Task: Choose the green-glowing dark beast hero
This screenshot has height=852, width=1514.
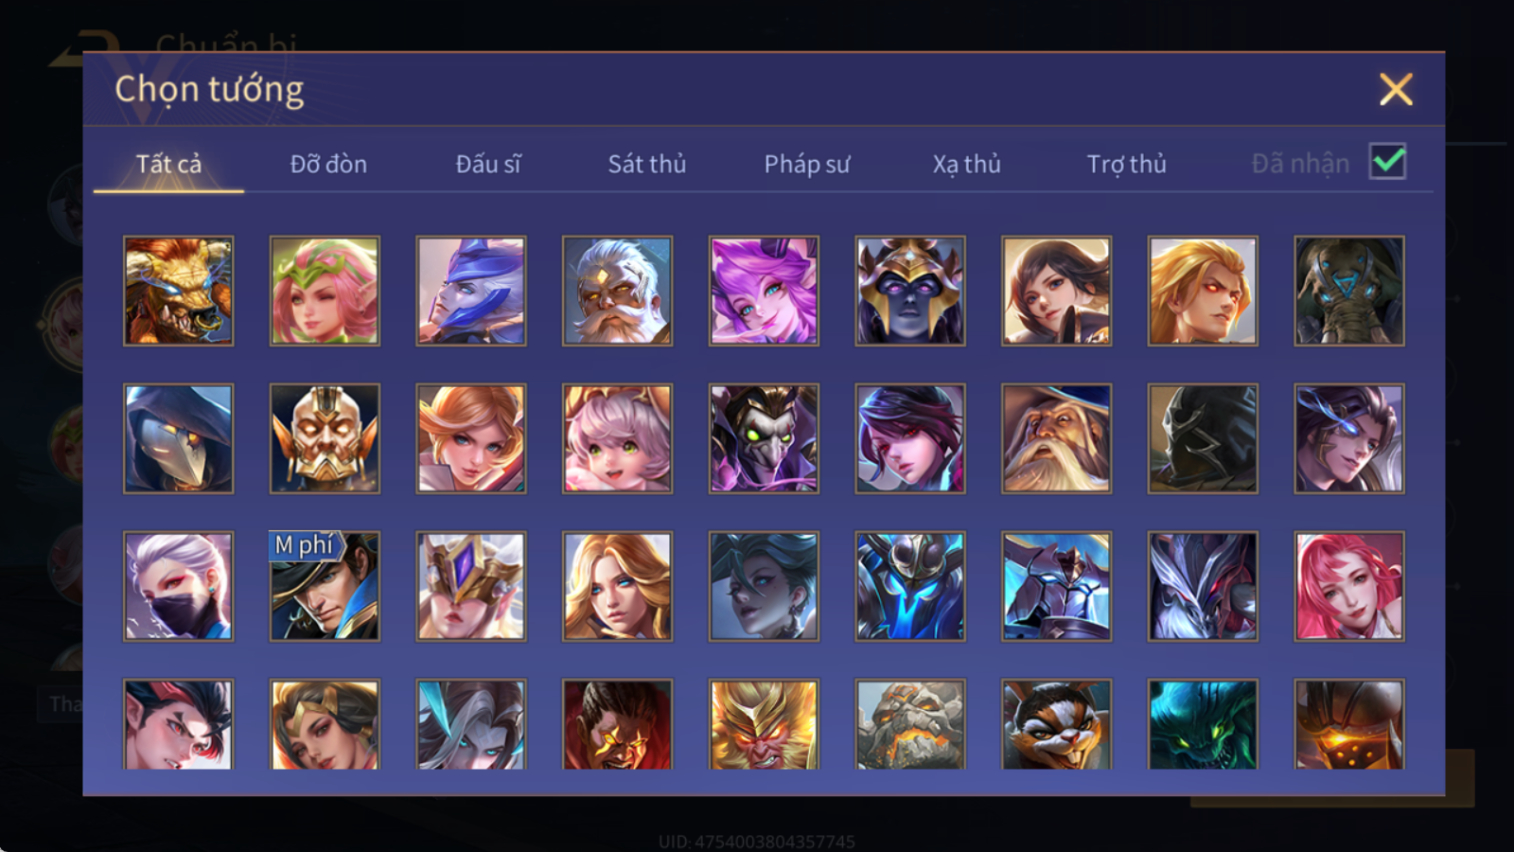Action: coord(1203,724)
